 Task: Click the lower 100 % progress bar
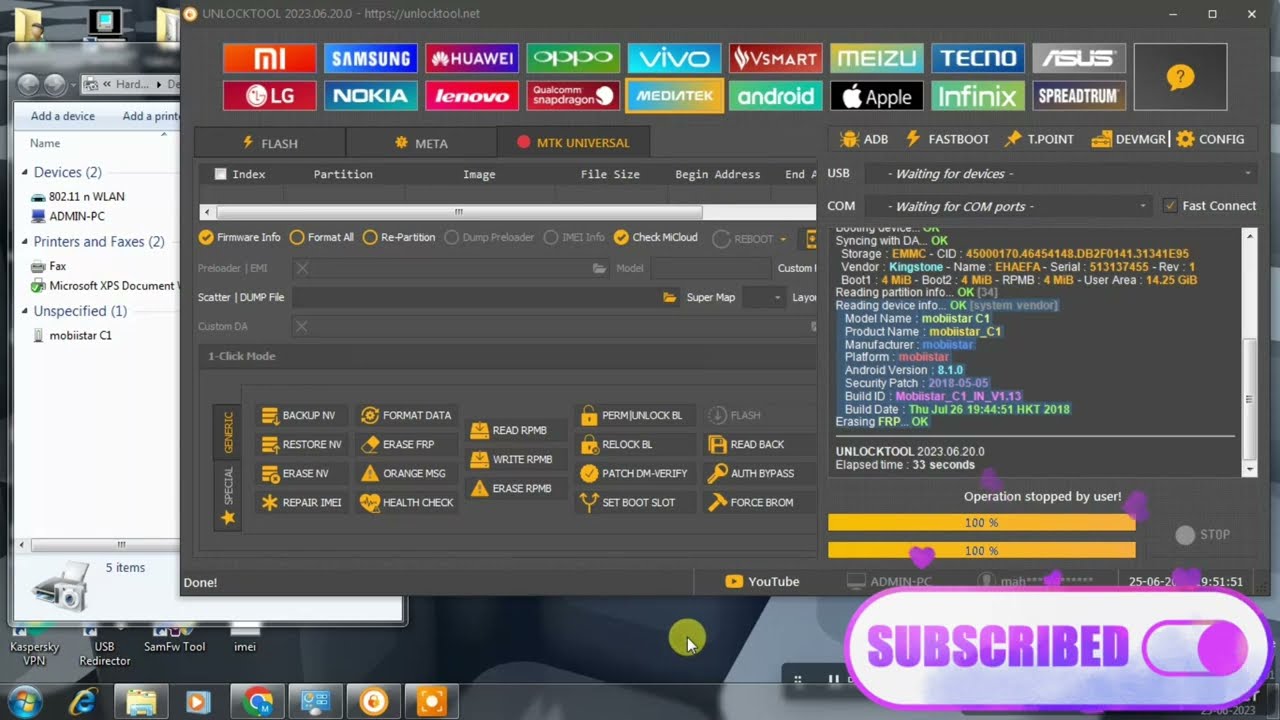click(x=982, y=551)
